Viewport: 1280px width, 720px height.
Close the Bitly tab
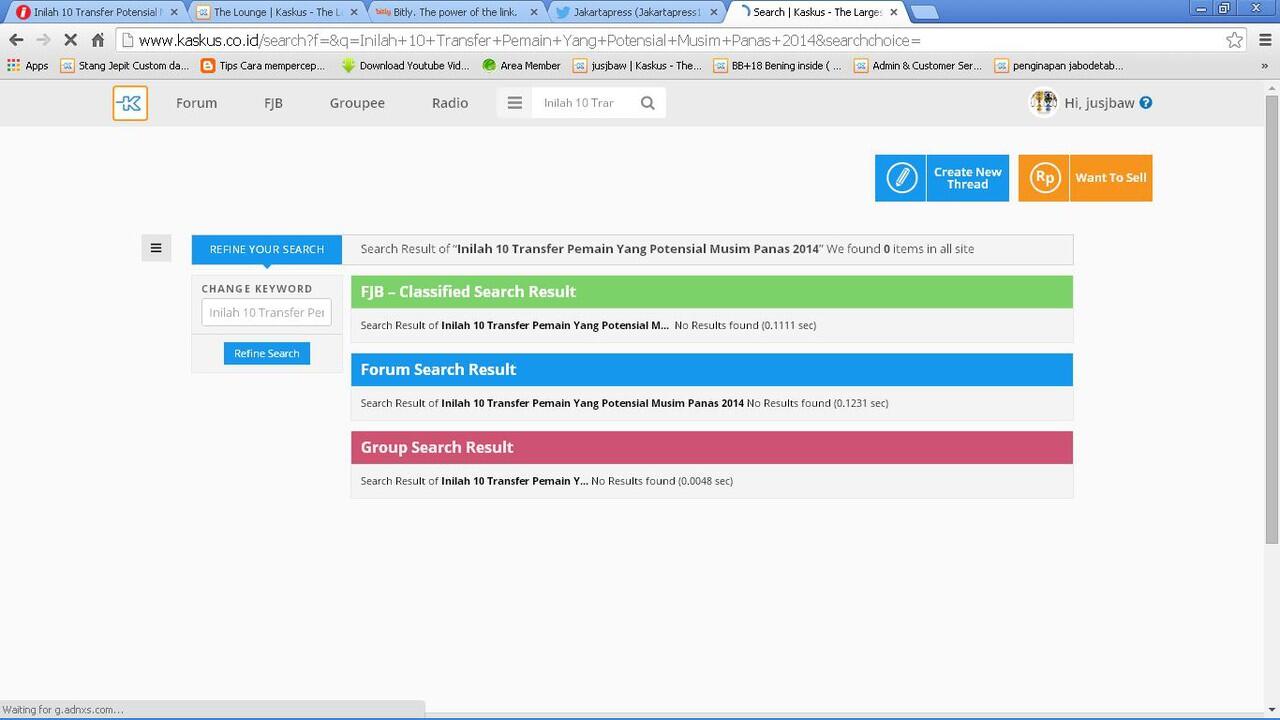534,12
